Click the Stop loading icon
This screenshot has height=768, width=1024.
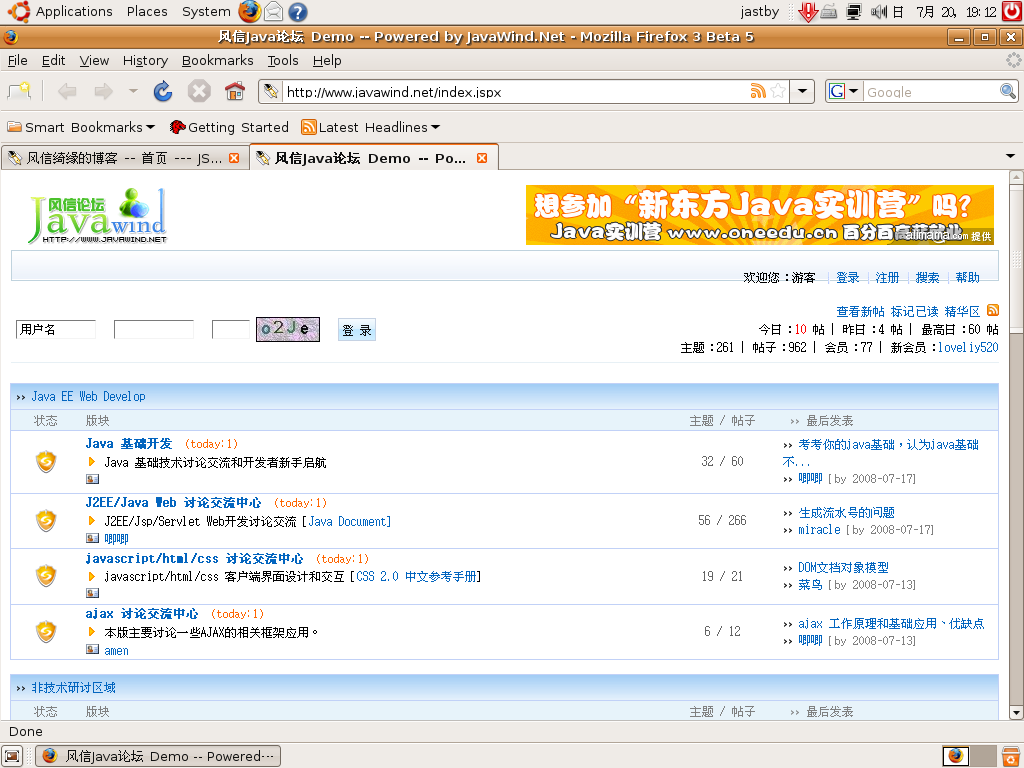point(199,92)
